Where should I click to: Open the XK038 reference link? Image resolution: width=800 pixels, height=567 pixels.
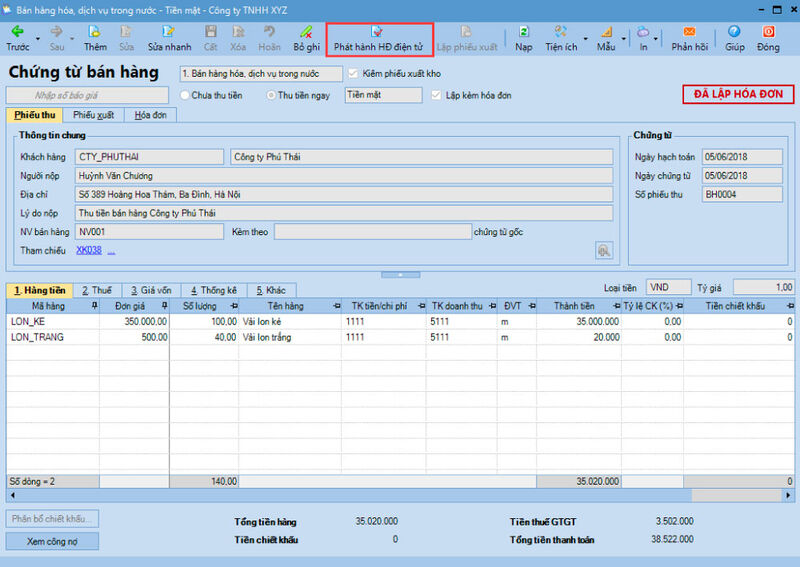[x=89, y=250]
